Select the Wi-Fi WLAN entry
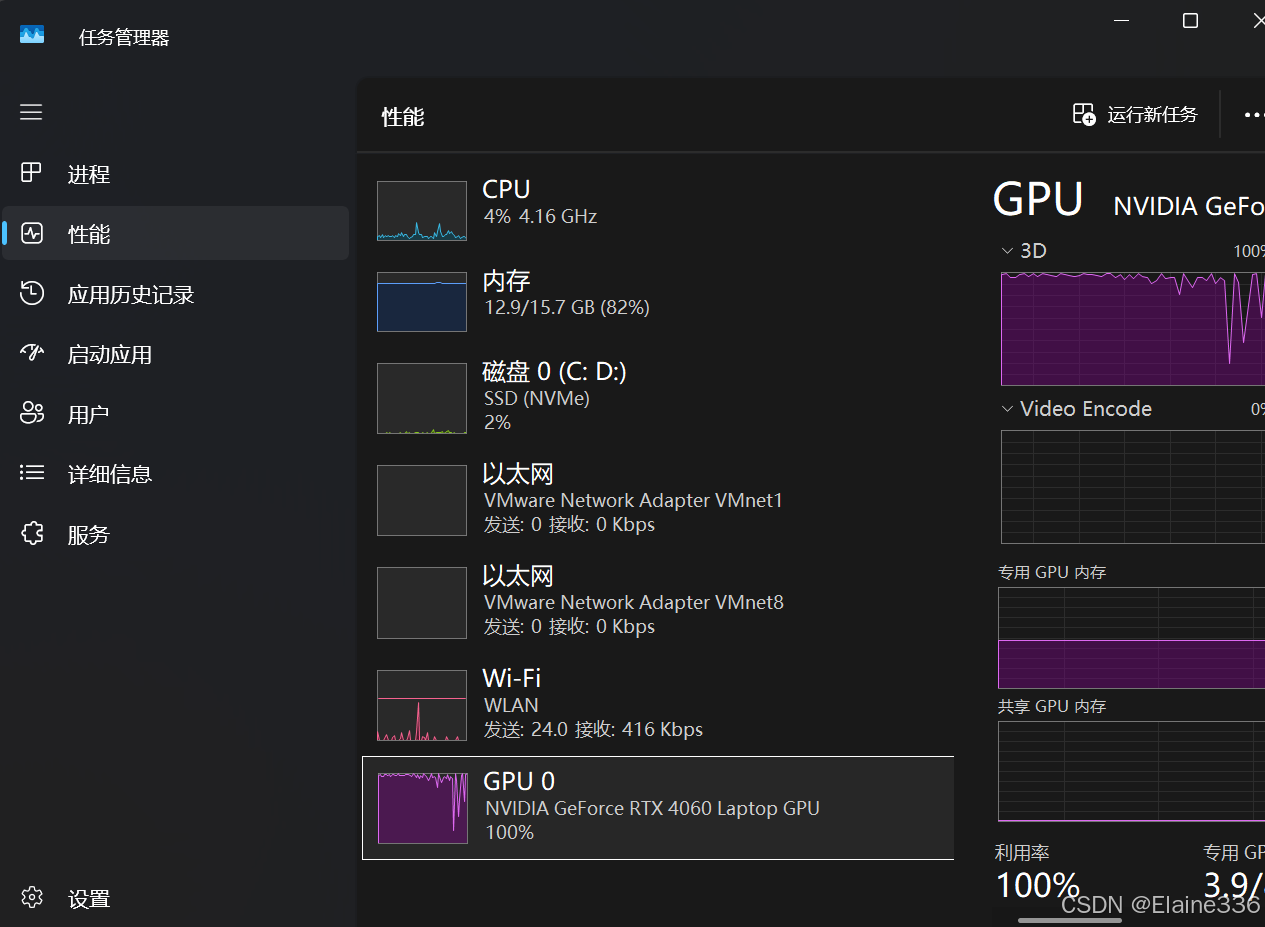Viewport: 1265px width, 927px height. coord(658,705)
